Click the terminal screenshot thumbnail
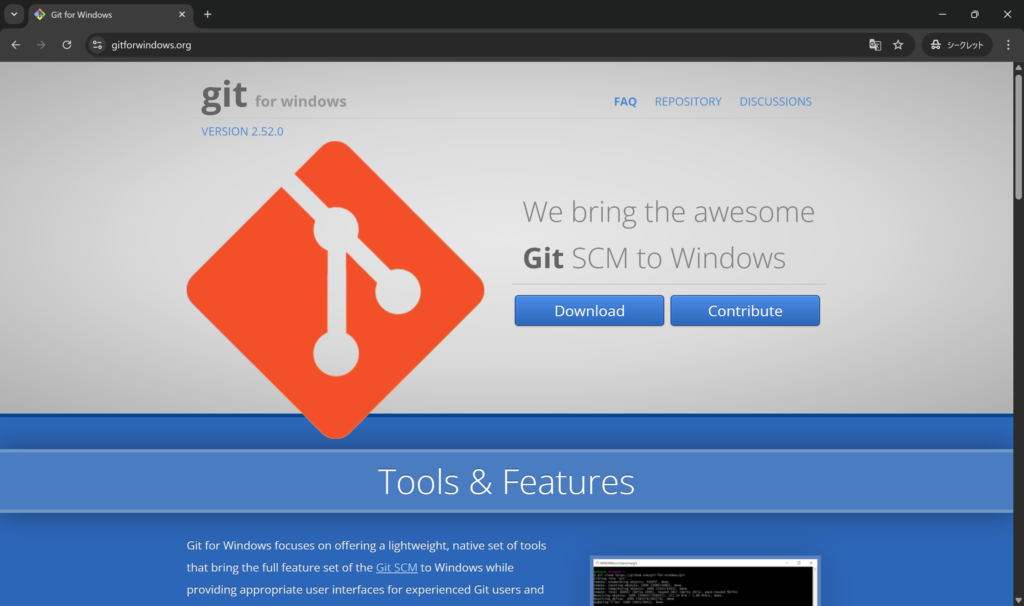Image resolution: width=1024 pixels, height=606 pixels. click(x=705, y=582)
